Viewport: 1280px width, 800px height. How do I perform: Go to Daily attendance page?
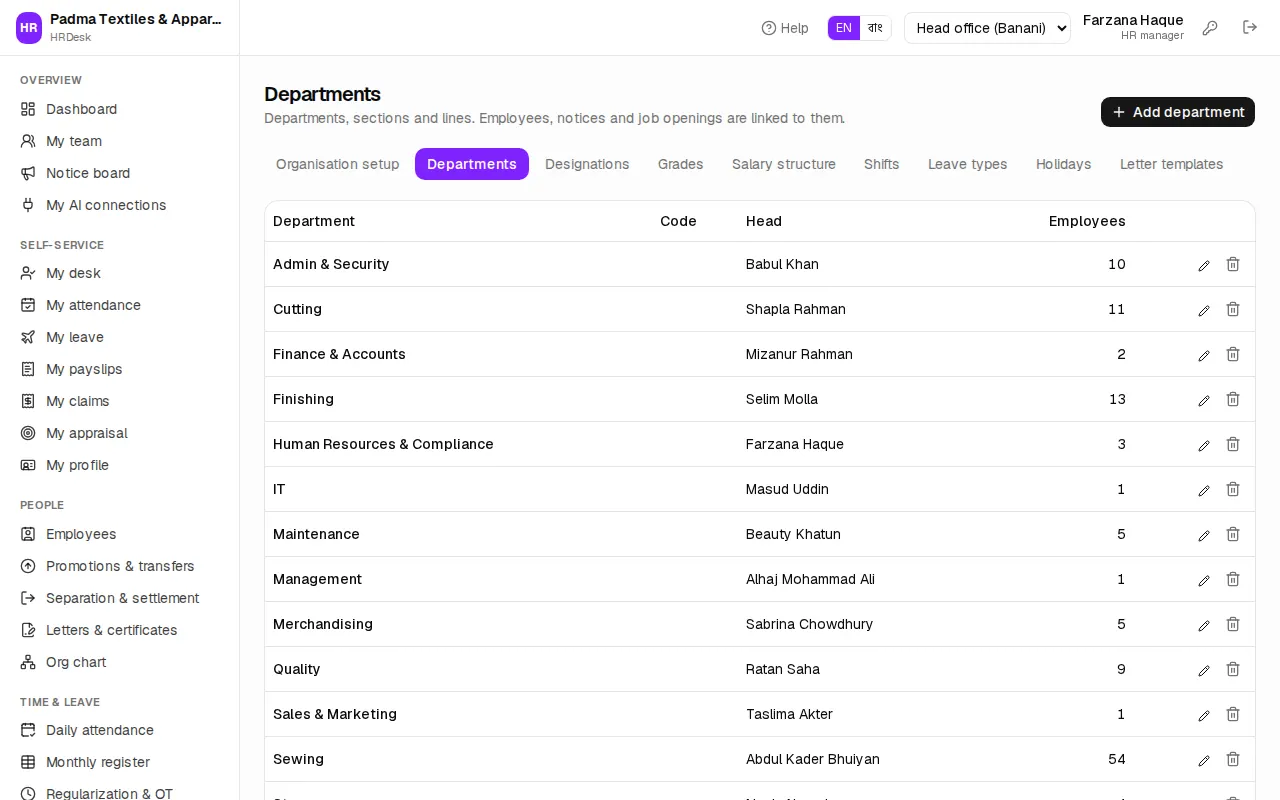100,730
